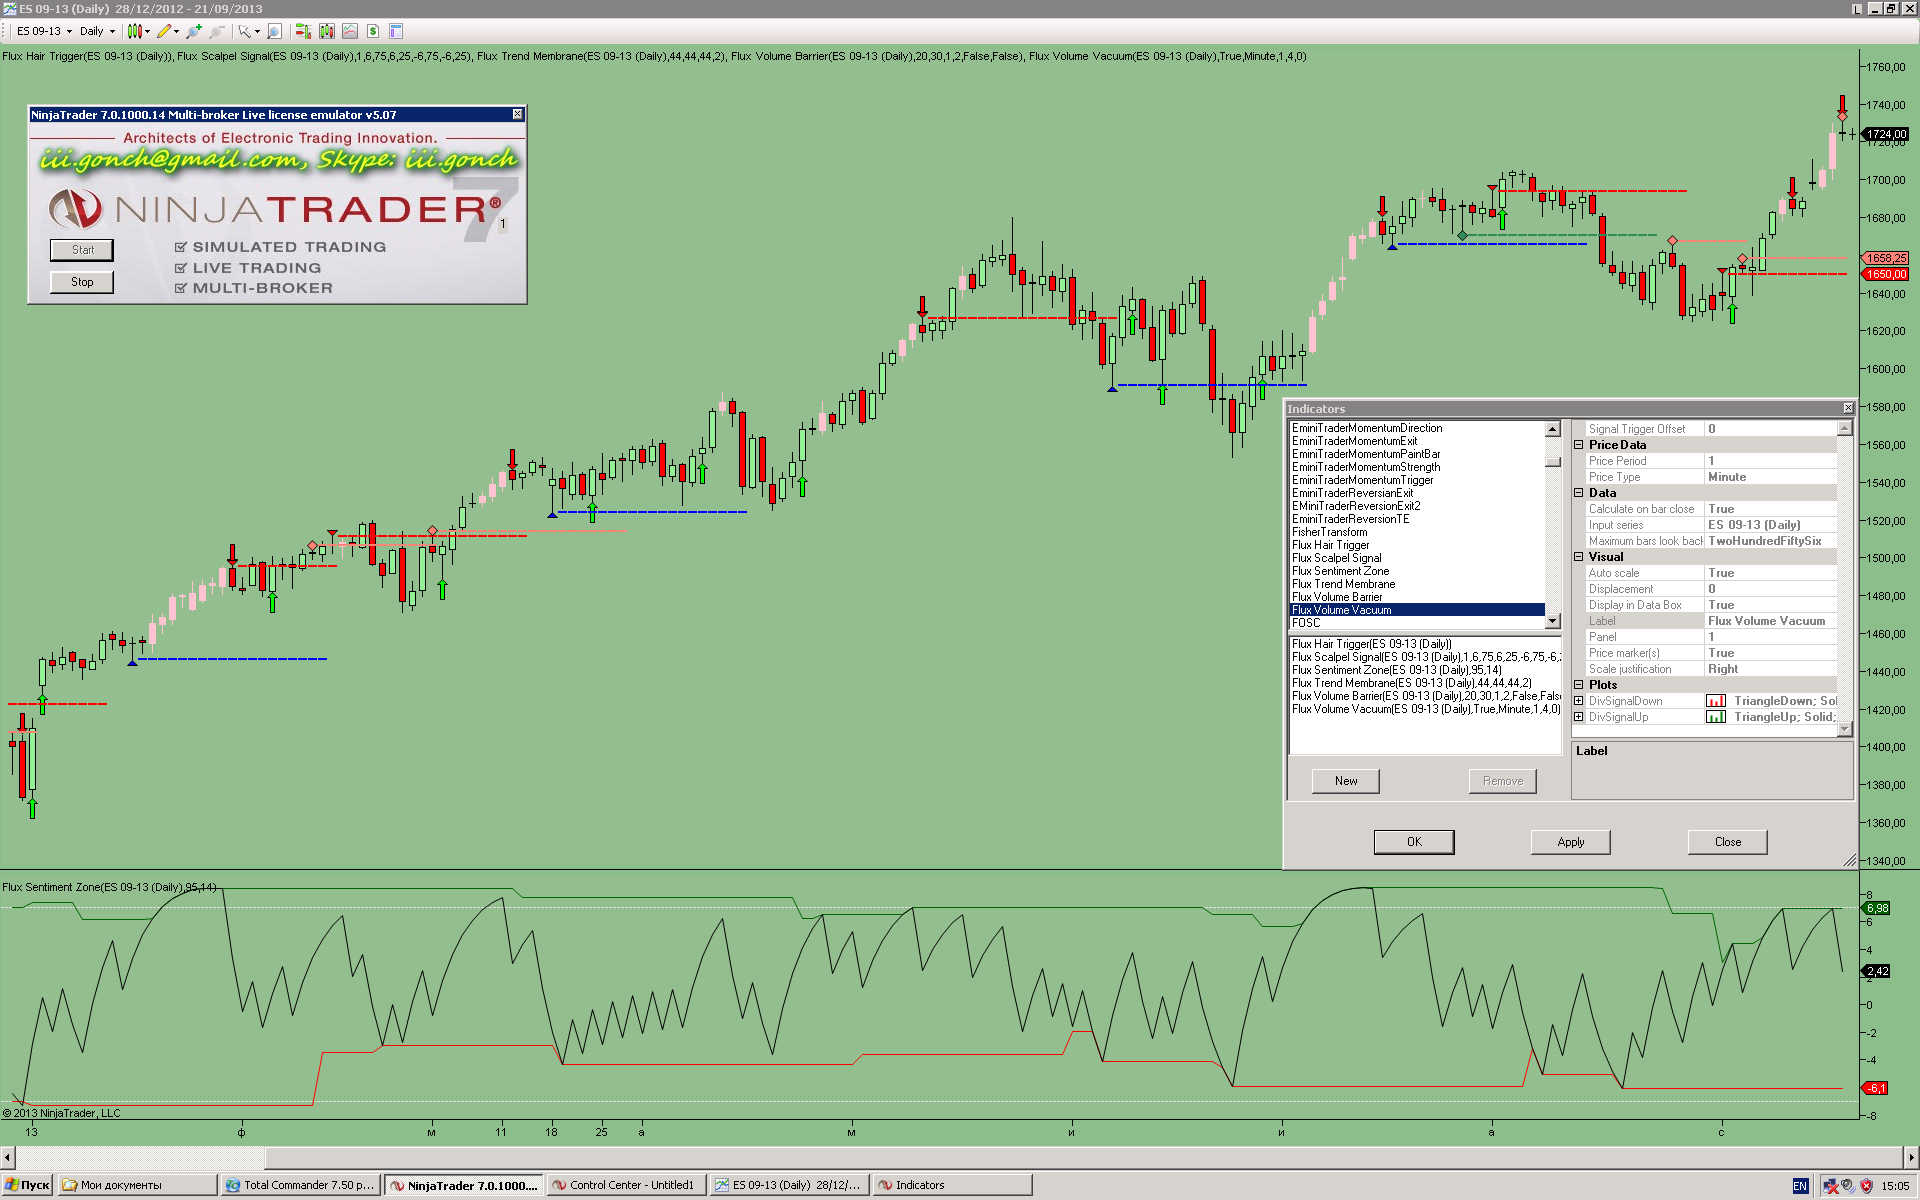Click the DivSignalUp green color swatch
Screen dimensions: 1920x1200
tap(1715, 717)
